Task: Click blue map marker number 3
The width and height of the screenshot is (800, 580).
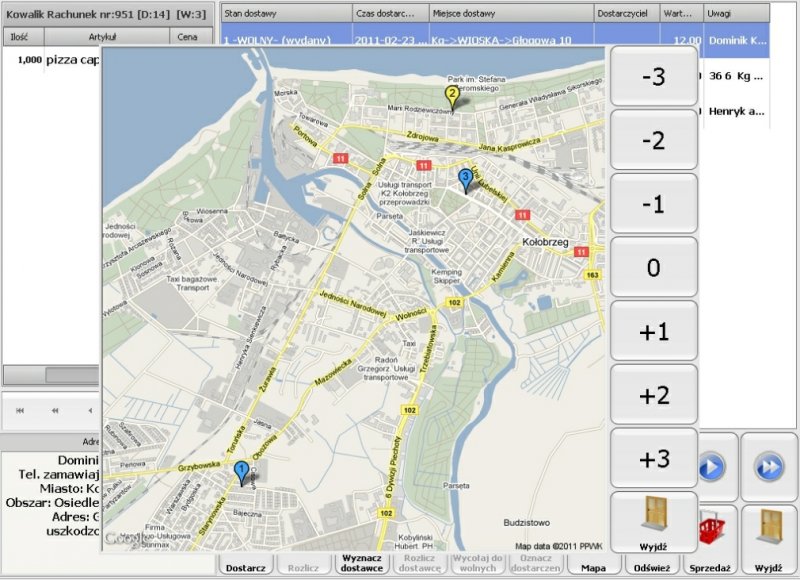Action: pos(465,179)
